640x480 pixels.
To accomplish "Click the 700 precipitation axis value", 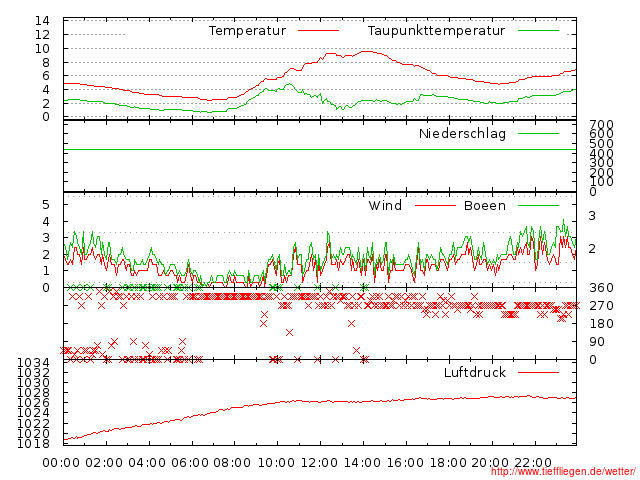I will [x=601, y=124].
